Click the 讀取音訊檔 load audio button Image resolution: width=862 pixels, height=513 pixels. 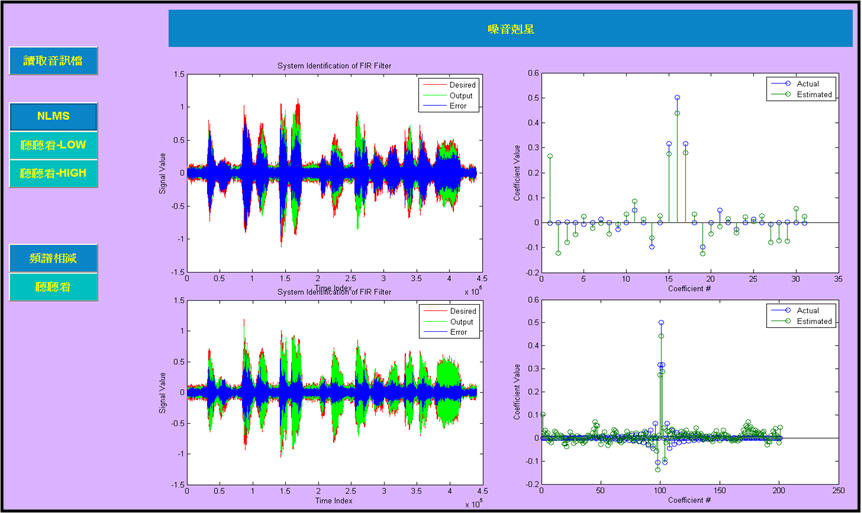(54, 60)
